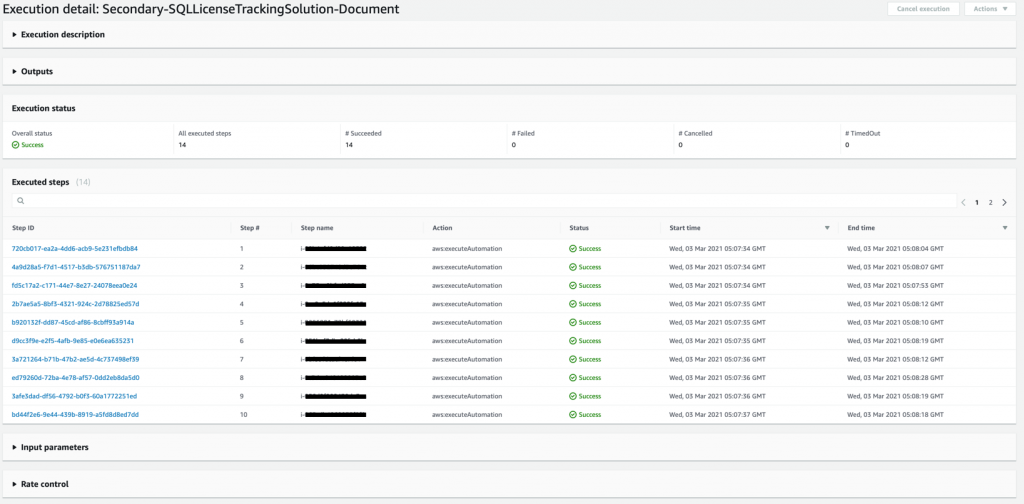
Task: Click the Success icon for step 3
Action: [573, 285]
